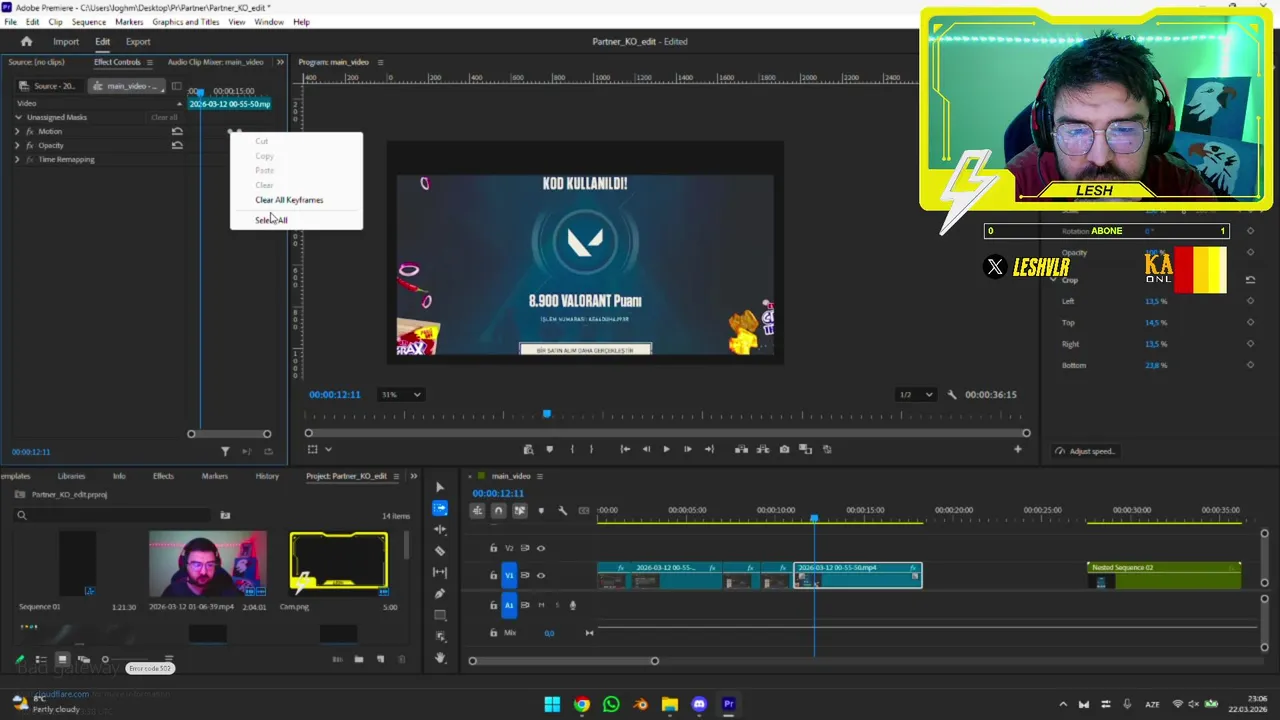Click Export Frame camera icon in Program monitor
1280x720 pixels.
point(784,449)
